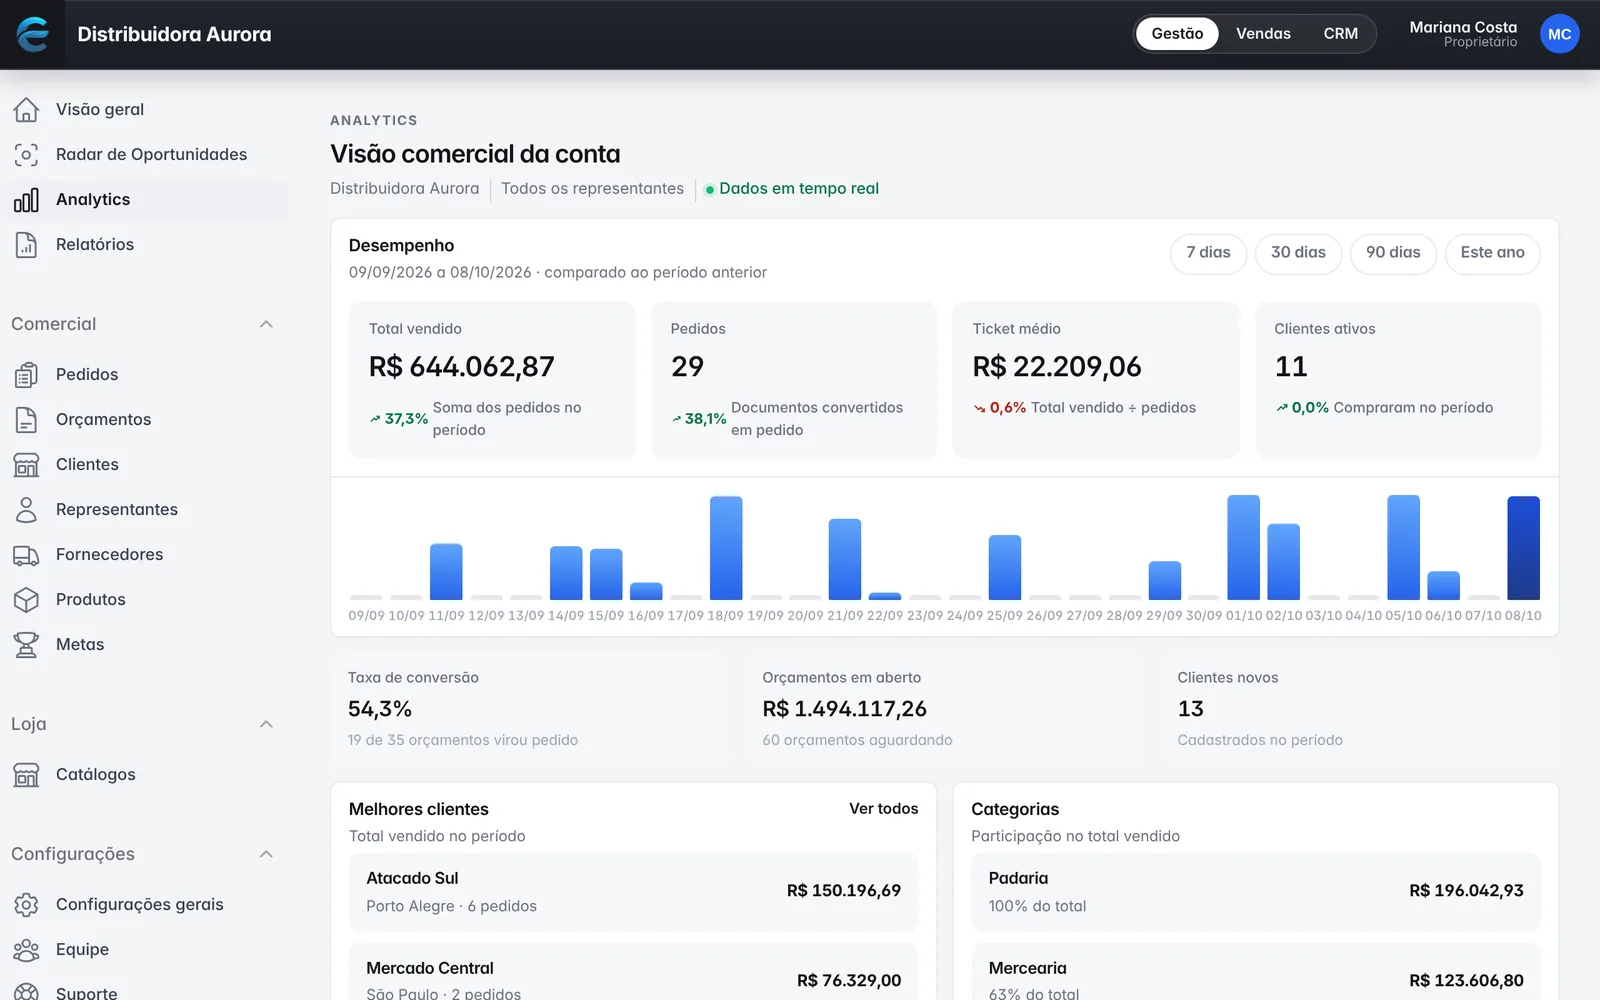This screenshot has height=1000, width=1600.
Task: Click Ver todos in Melhores clientes
Action: (x=883, y=809)
